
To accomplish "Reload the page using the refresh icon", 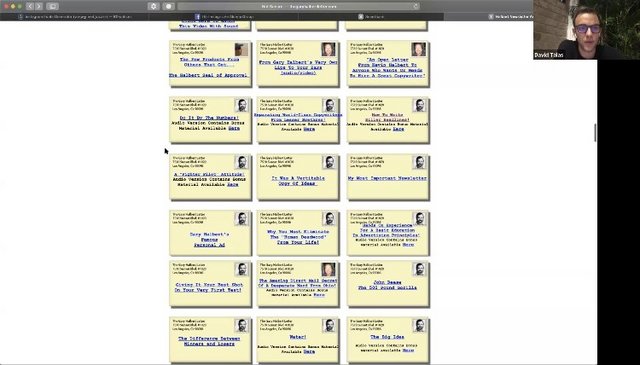I will pyautogui.click(x=416, y=6).
